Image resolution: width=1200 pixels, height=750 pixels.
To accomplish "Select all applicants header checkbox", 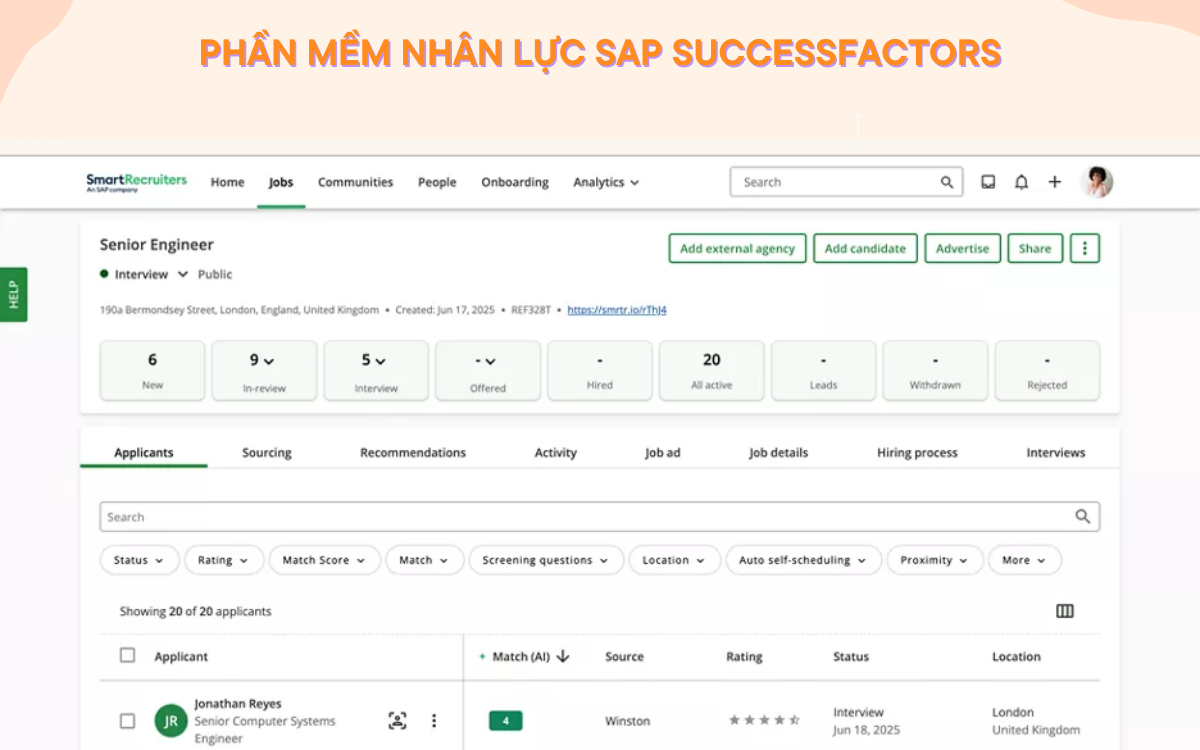I will tap(127, 656).
